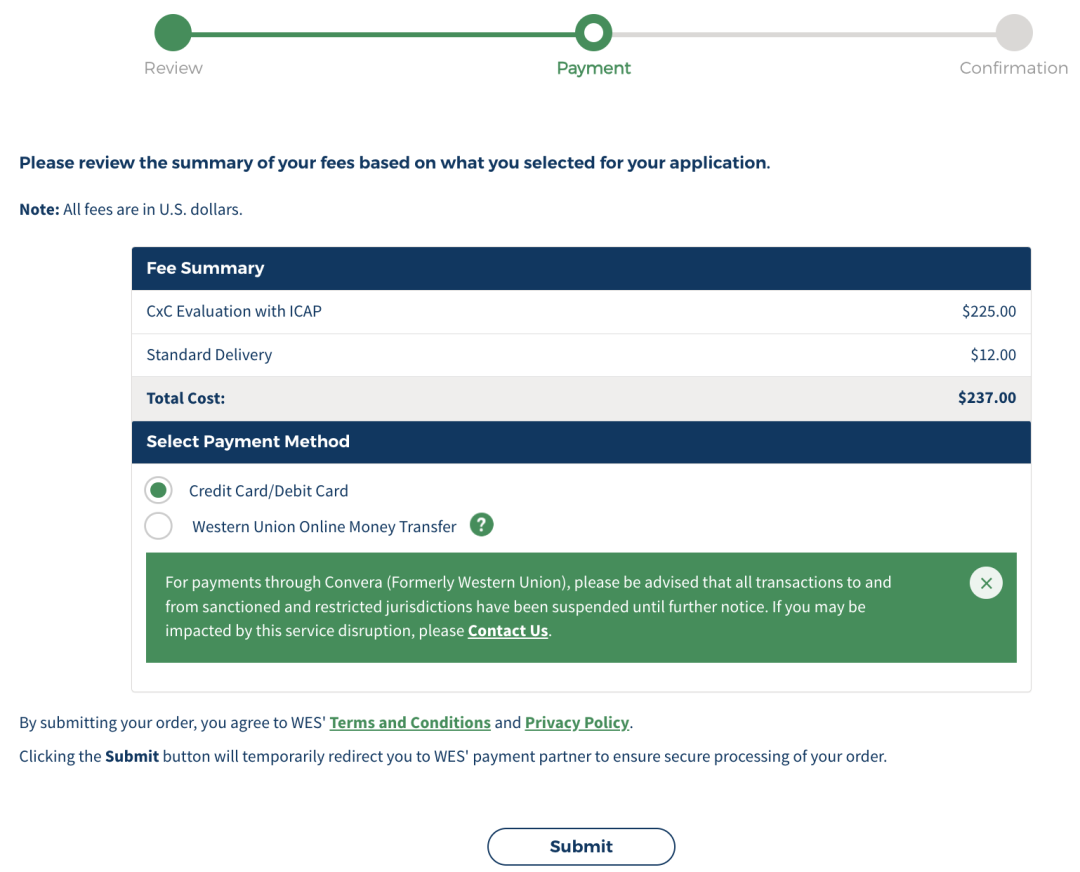Click the Western Union Online Money Transfer label
Image resolution: width=1080 pixels, height=872 pixels.
(x=324, y=527)
